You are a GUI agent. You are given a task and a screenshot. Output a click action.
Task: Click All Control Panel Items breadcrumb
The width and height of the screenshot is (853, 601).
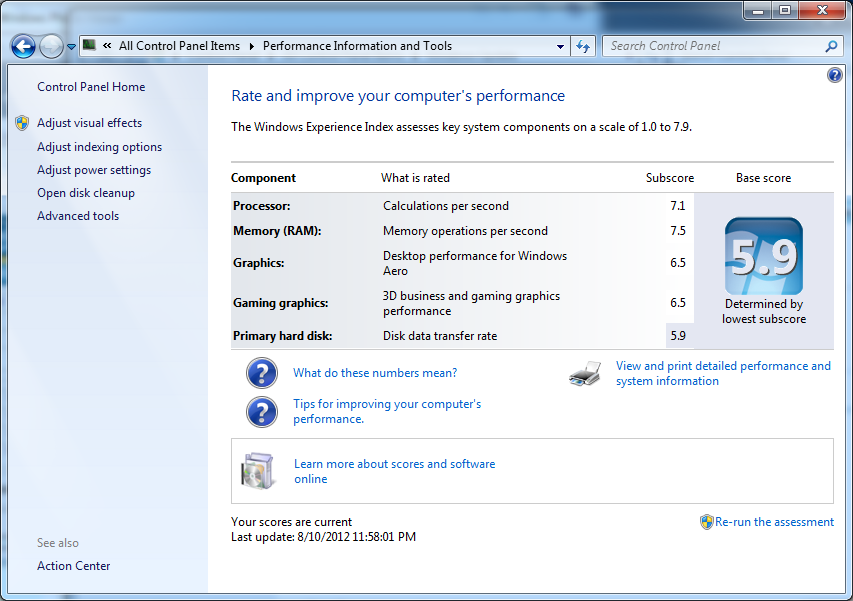pos(180,46)
